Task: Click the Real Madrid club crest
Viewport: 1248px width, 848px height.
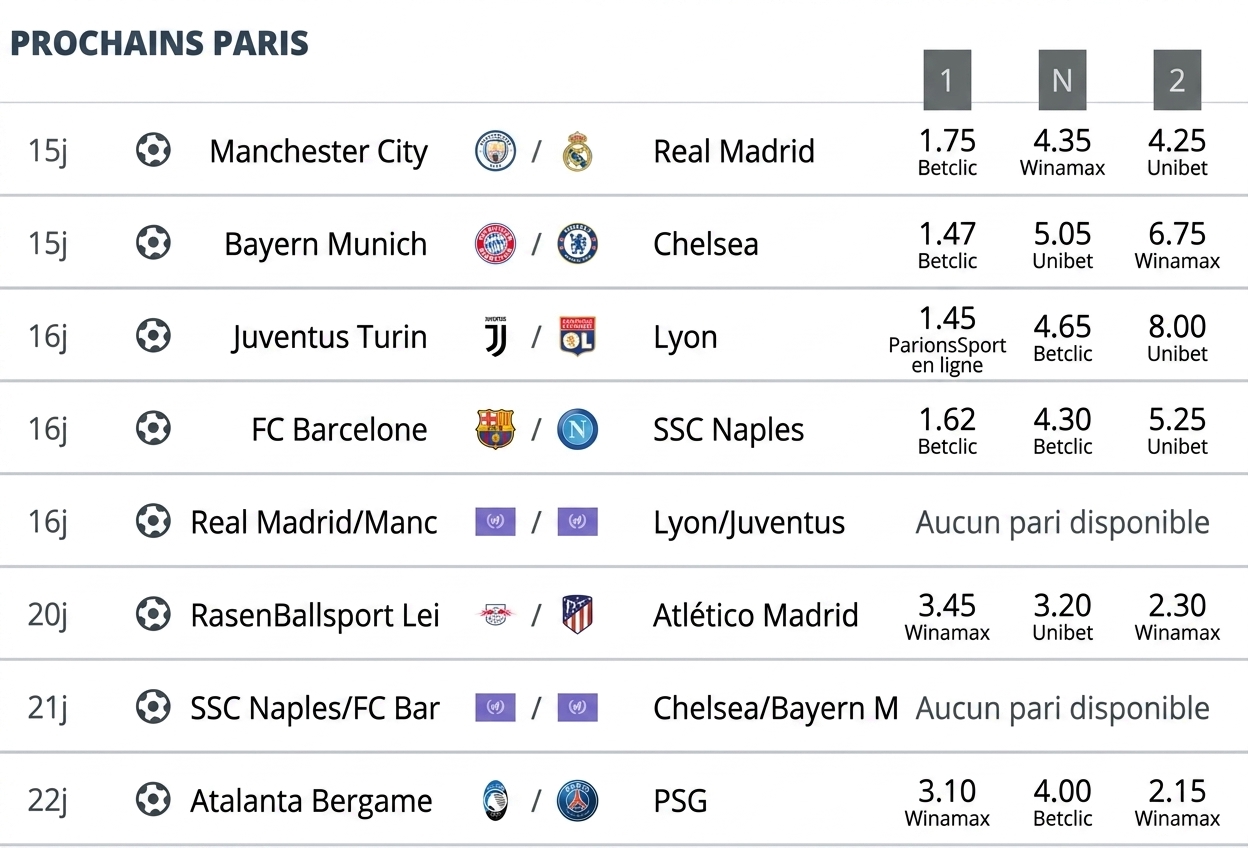Action: coord(577,151)
